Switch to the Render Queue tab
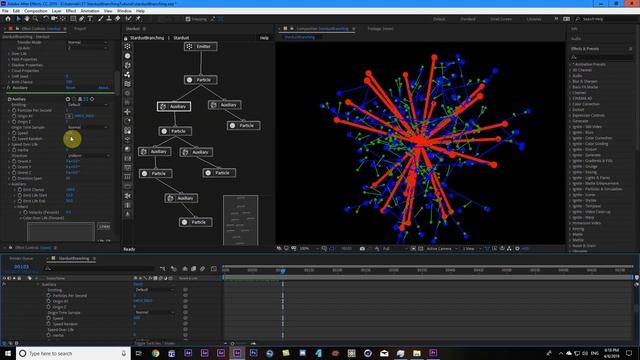This screenshot has width=640, height=360. point(22,258)
